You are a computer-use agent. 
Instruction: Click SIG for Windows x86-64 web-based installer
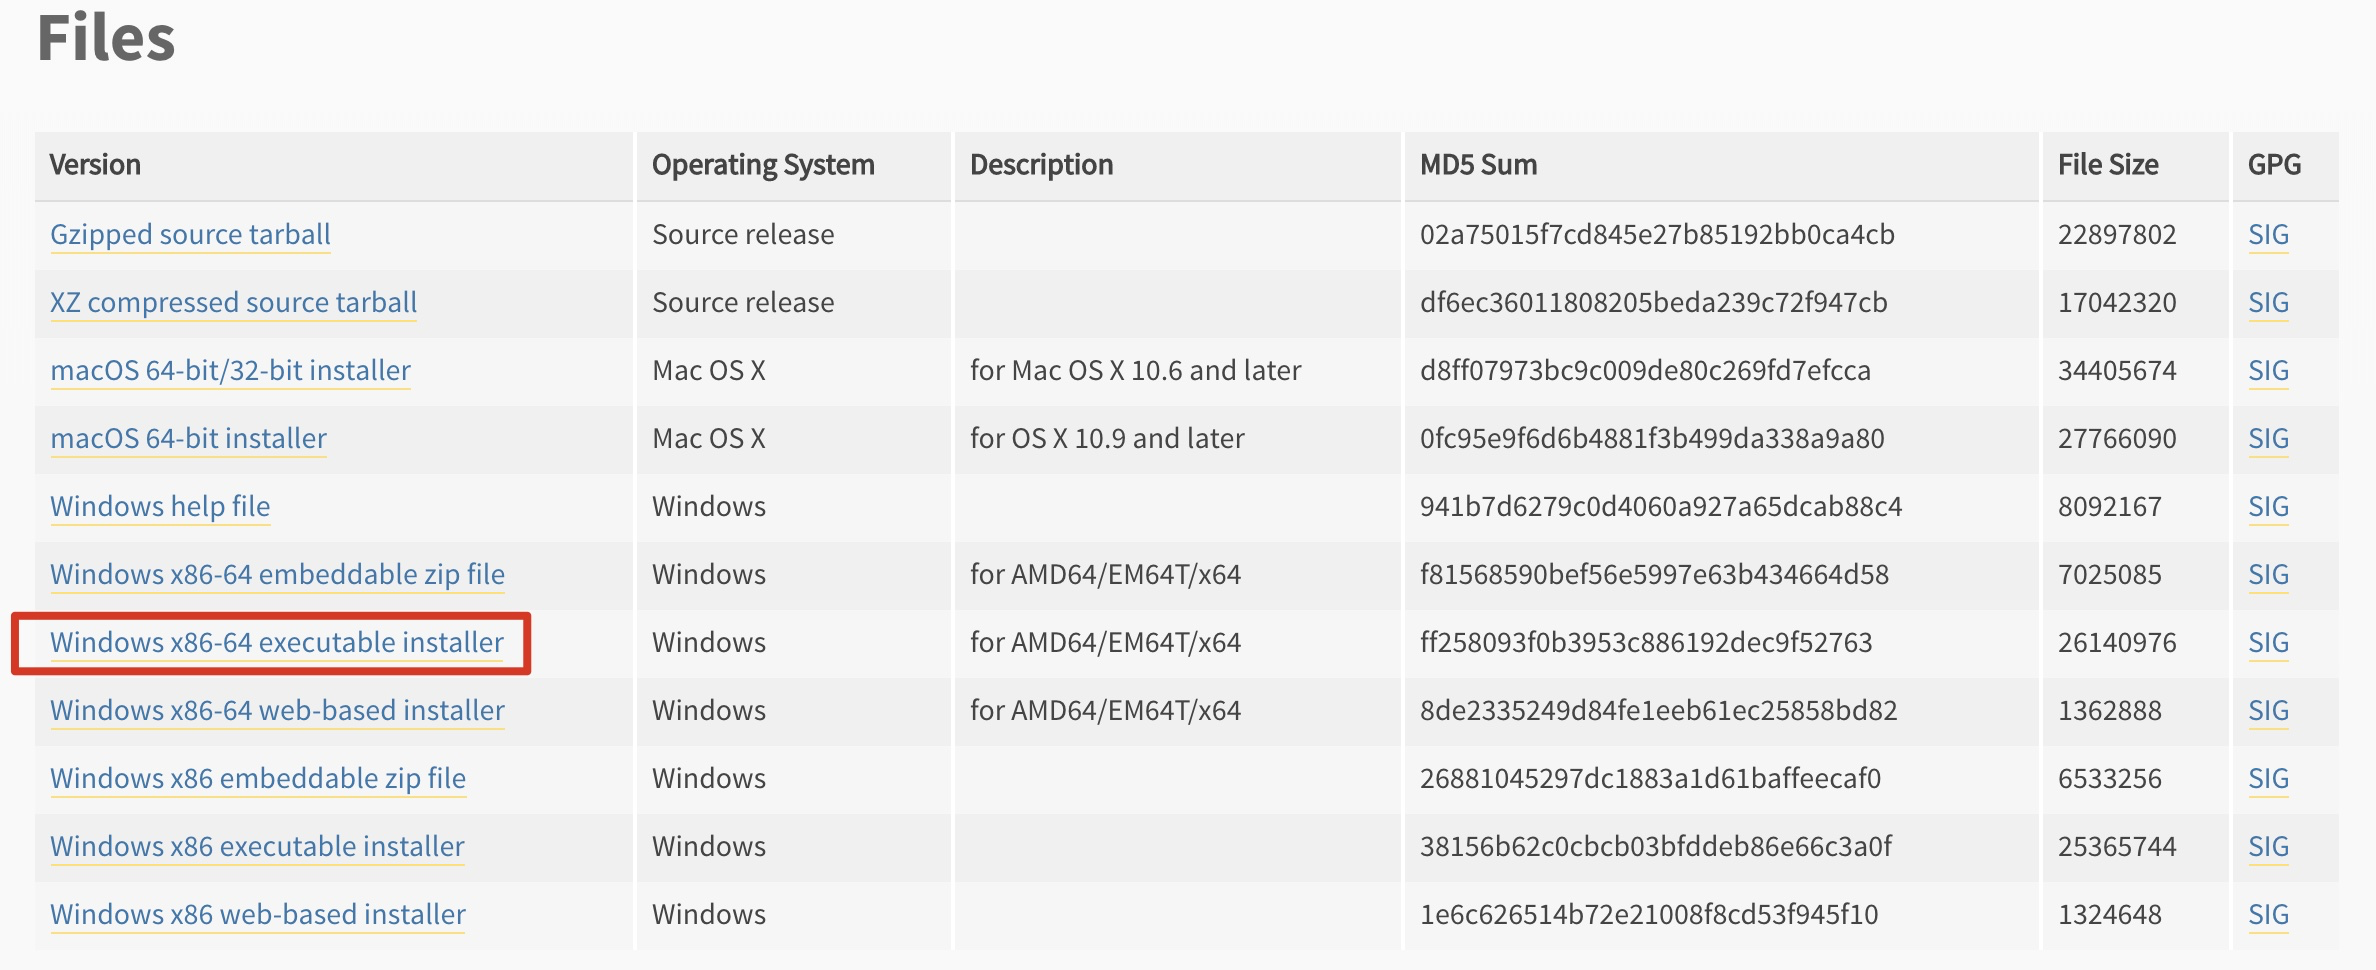[x=2268, y=711]
